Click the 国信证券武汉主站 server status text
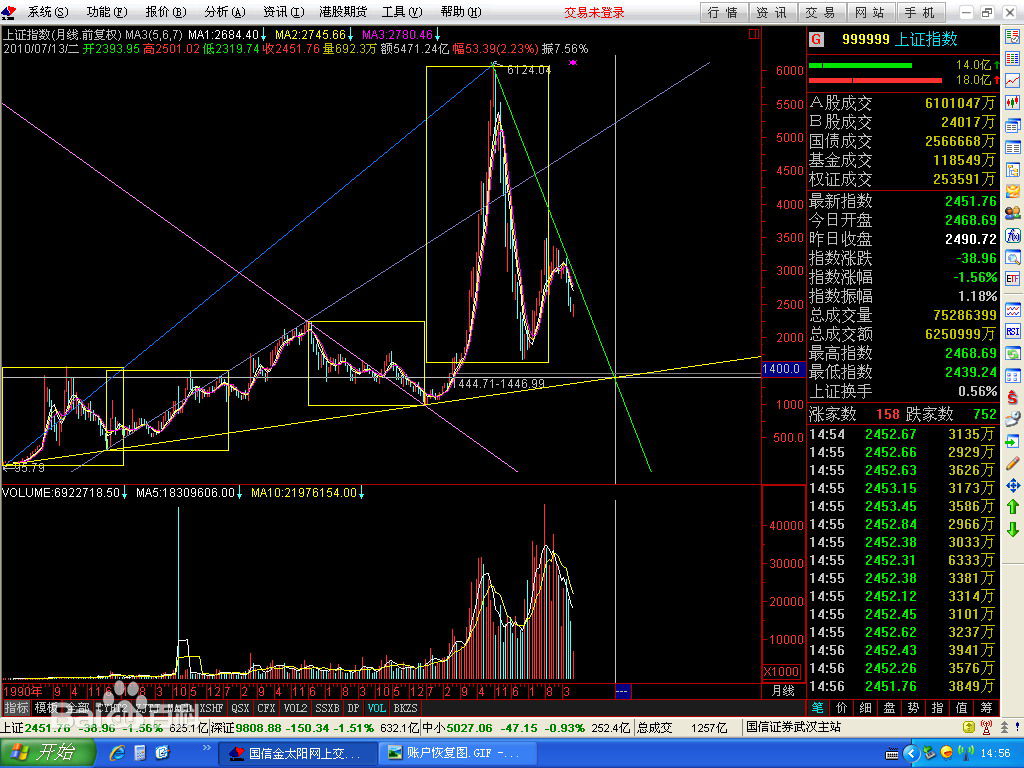This screenshot has width=1024, height=768. (794, 727)
